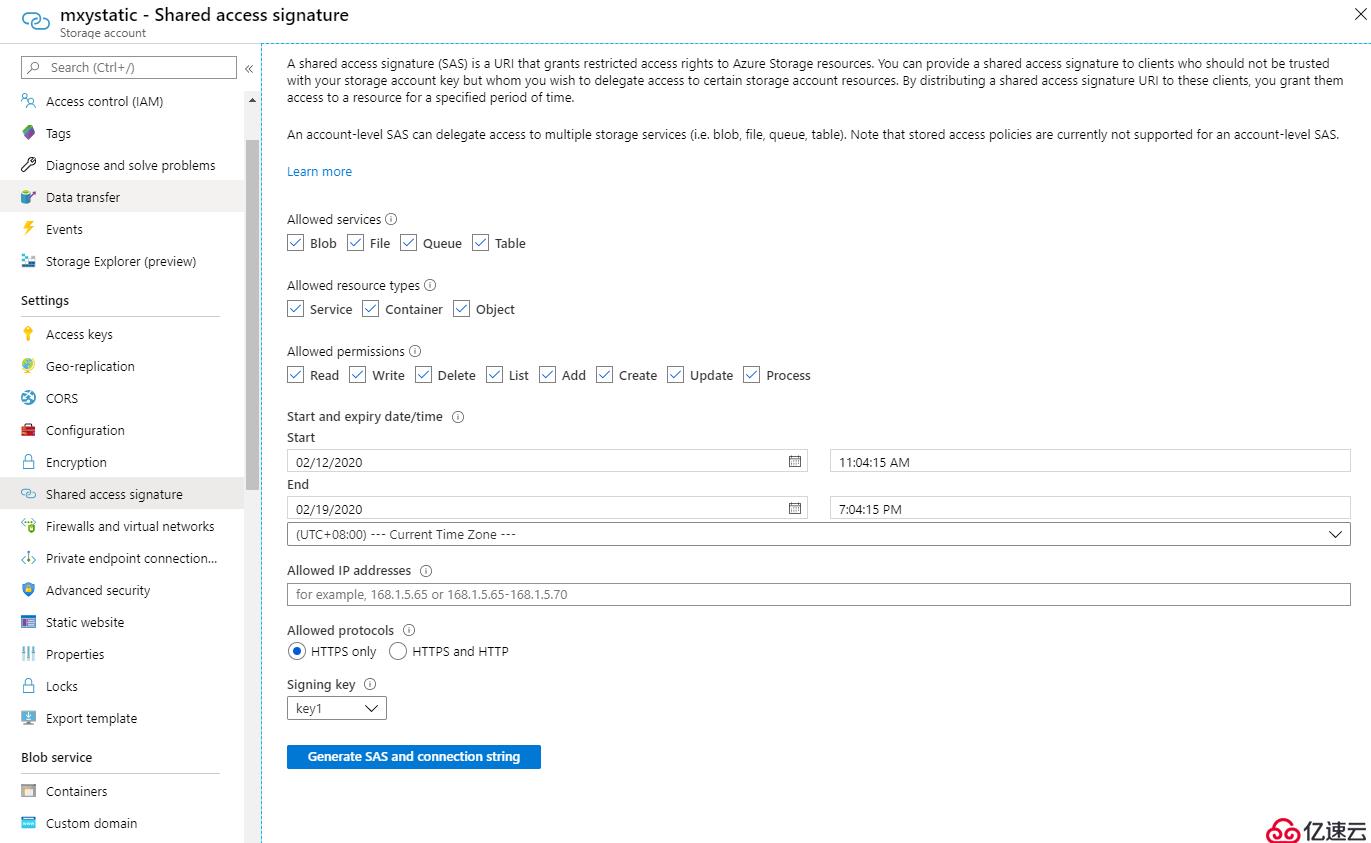This screenshot has width=1371, height=843.
Task: Click the Configuration toolbox icon
Action: (29, 430)
